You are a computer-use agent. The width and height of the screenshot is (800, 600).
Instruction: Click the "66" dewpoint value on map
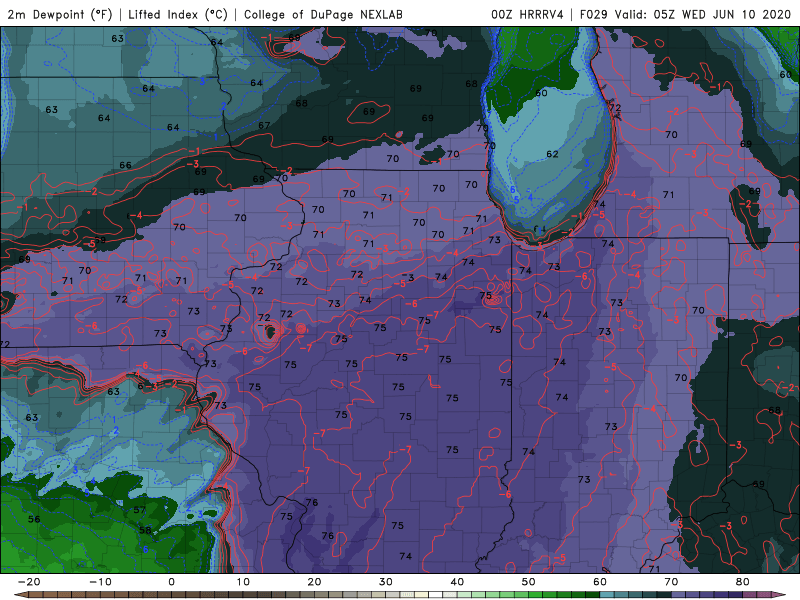126,165
